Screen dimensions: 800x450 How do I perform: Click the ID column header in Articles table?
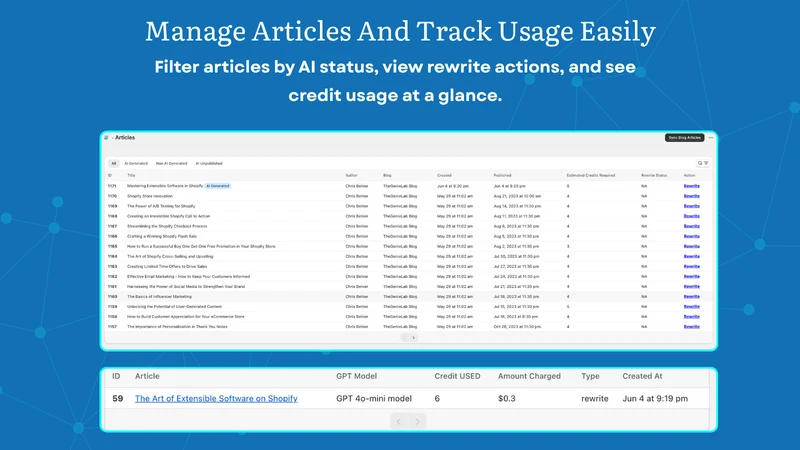click(110, 176)
